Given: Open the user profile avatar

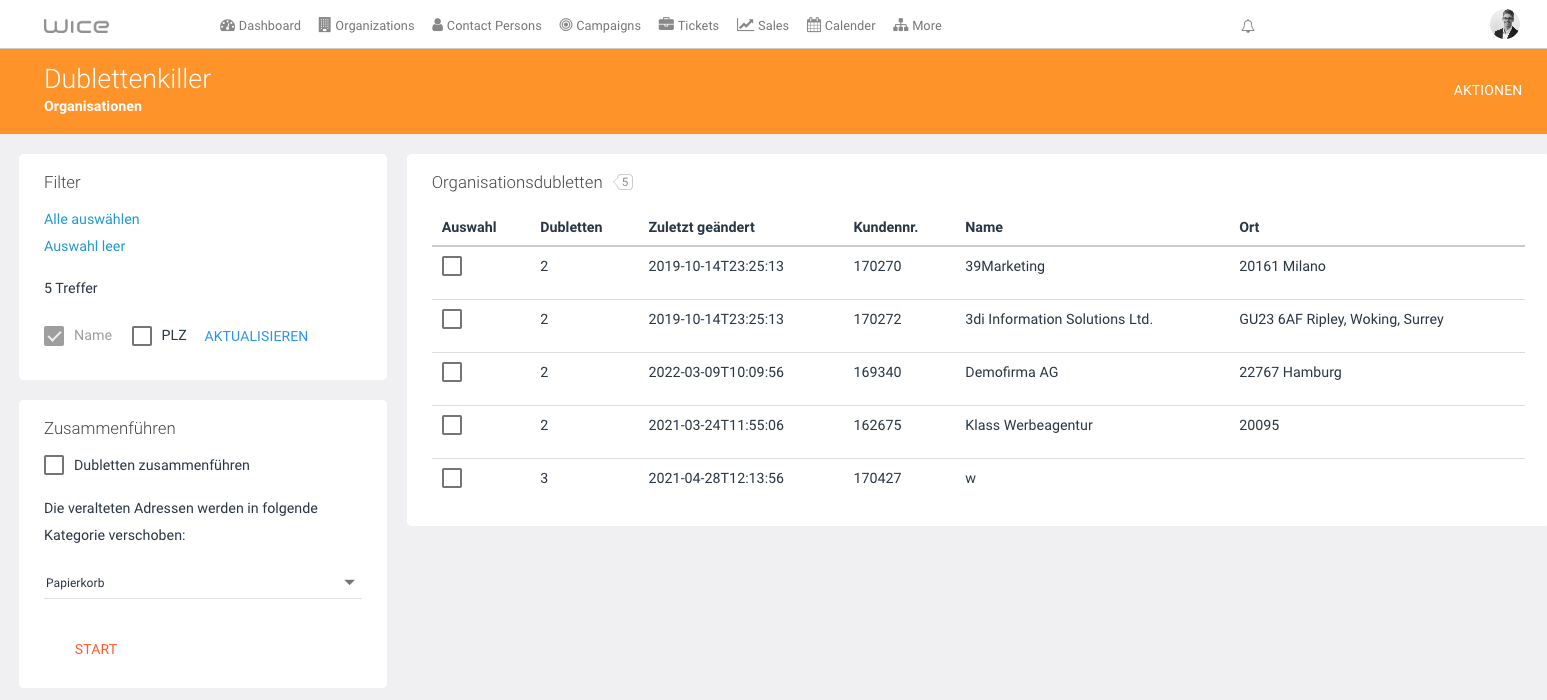Looking at the screenshot, I should point(1504,25).
